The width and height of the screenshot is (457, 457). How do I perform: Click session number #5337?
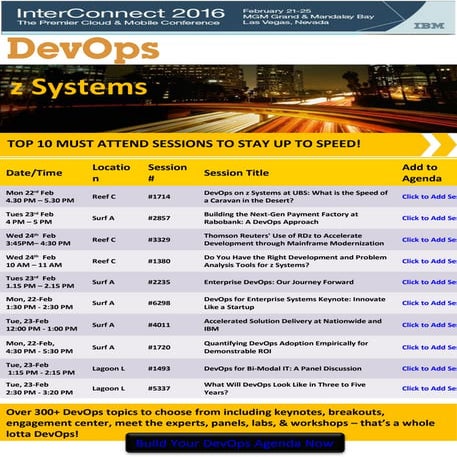pyautogui.click(x=159, y=388)
